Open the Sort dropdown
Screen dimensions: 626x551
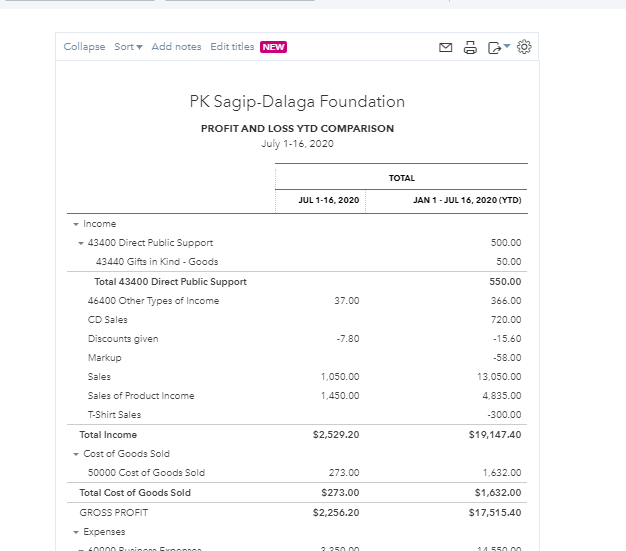128,47
